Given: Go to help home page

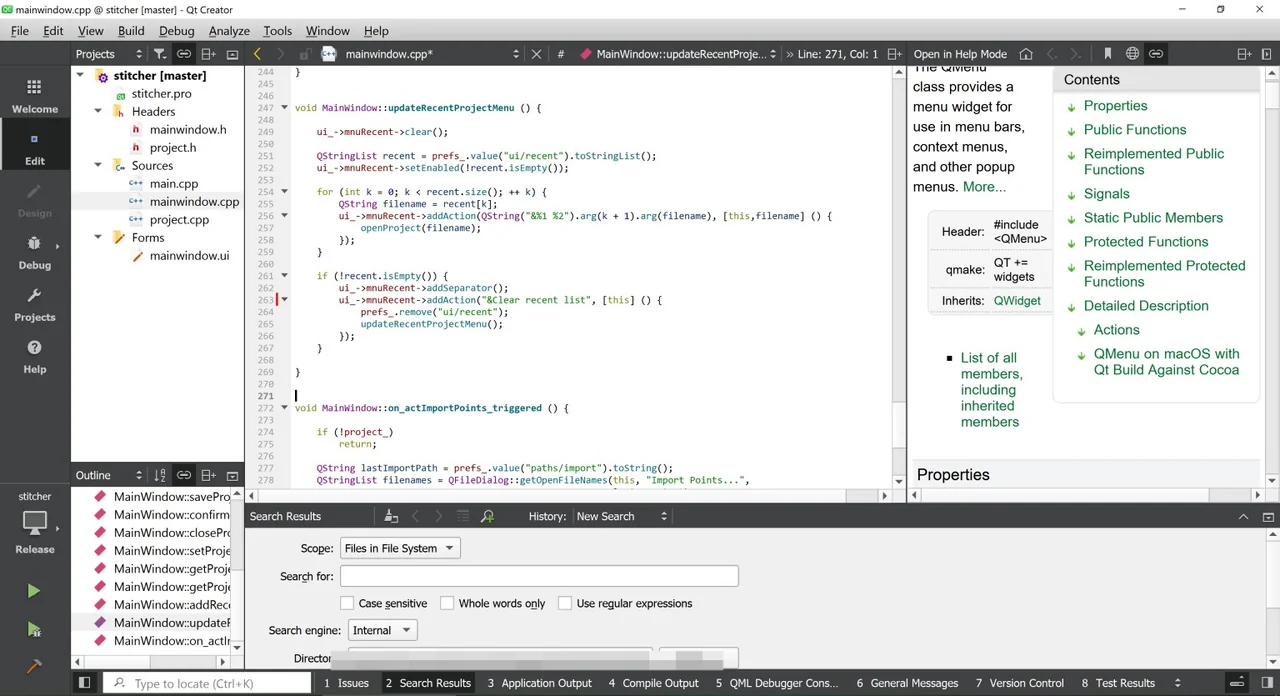Looking at the screenshot, I should pyautogui.click(x=1026, y=54).
